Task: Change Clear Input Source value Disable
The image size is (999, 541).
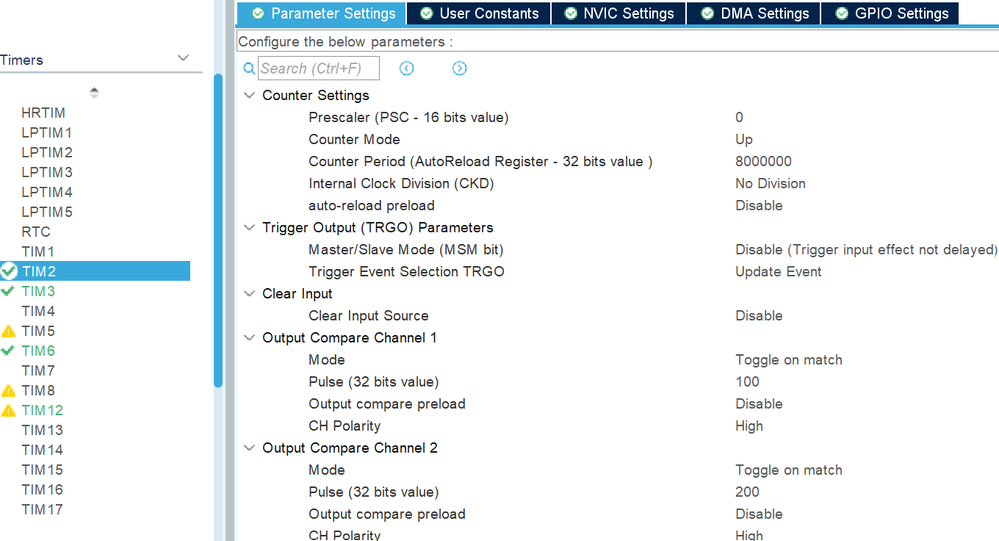Action: click(x=759, y=316)
